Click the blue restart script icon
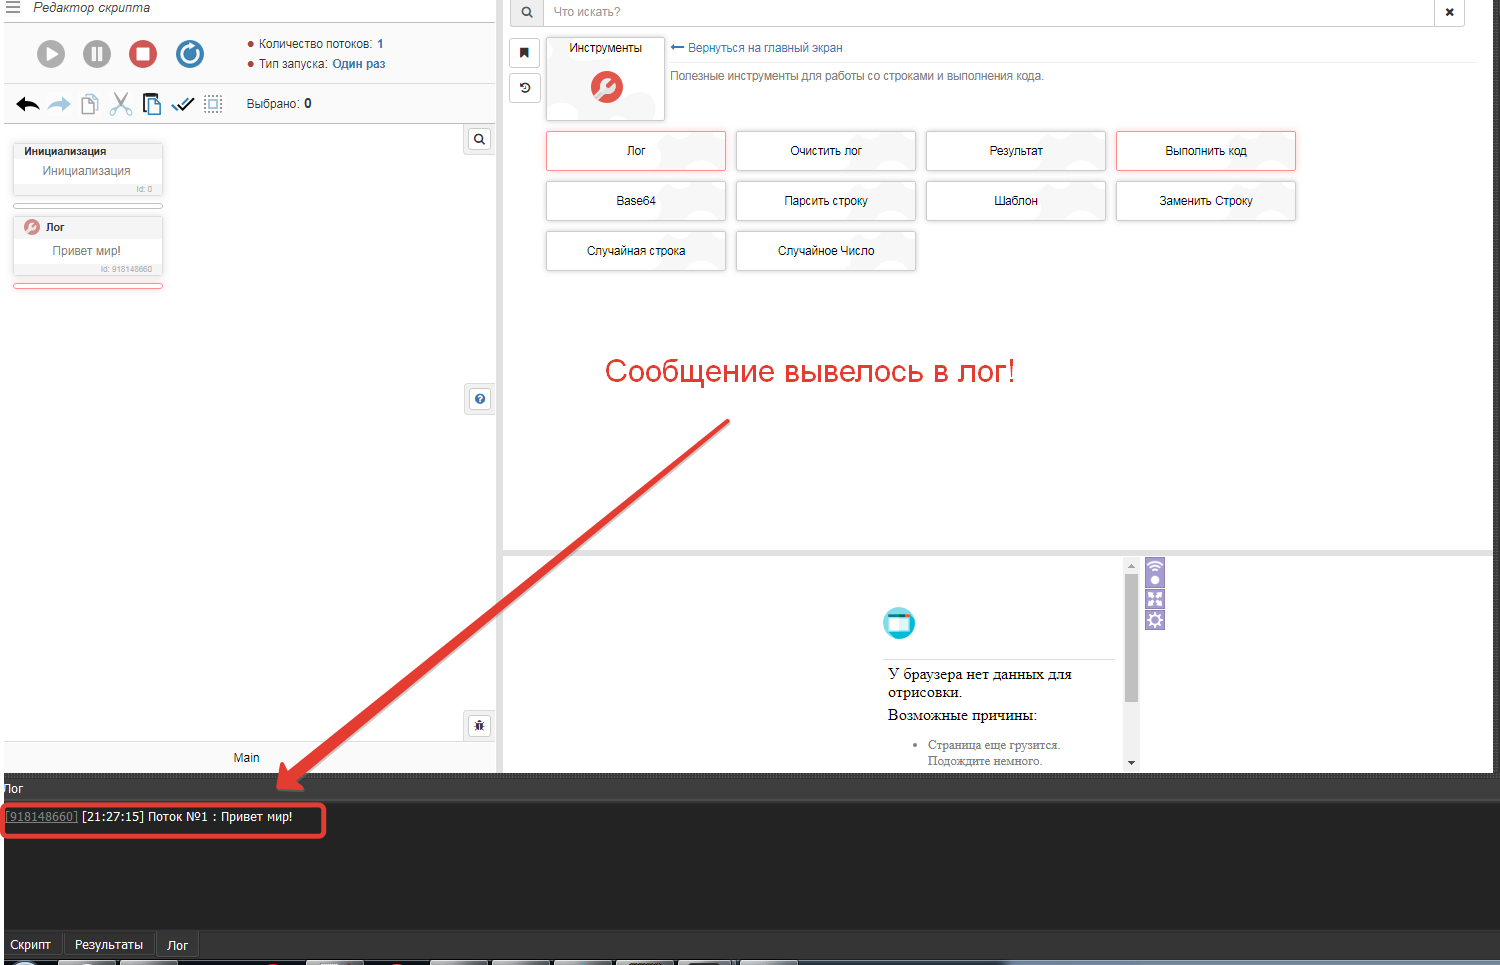 pos(190,54)
